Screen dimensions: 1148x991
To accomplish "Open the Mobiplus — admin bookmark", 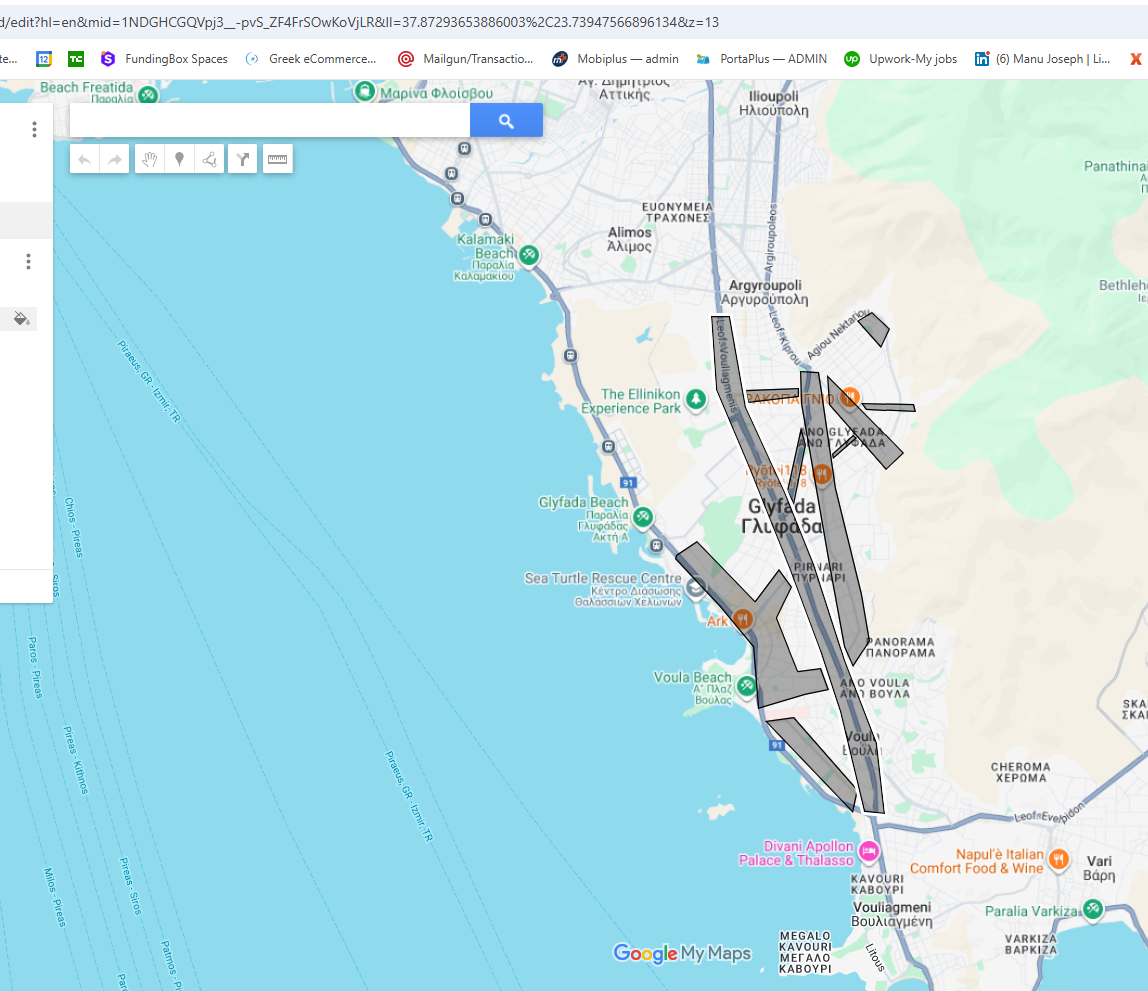I will (x=616, y=59).
